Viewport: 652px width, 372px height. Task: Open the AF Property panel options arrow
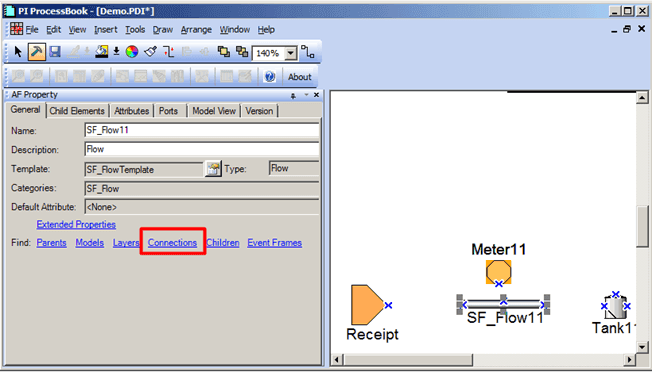click(x=306, y=95)
